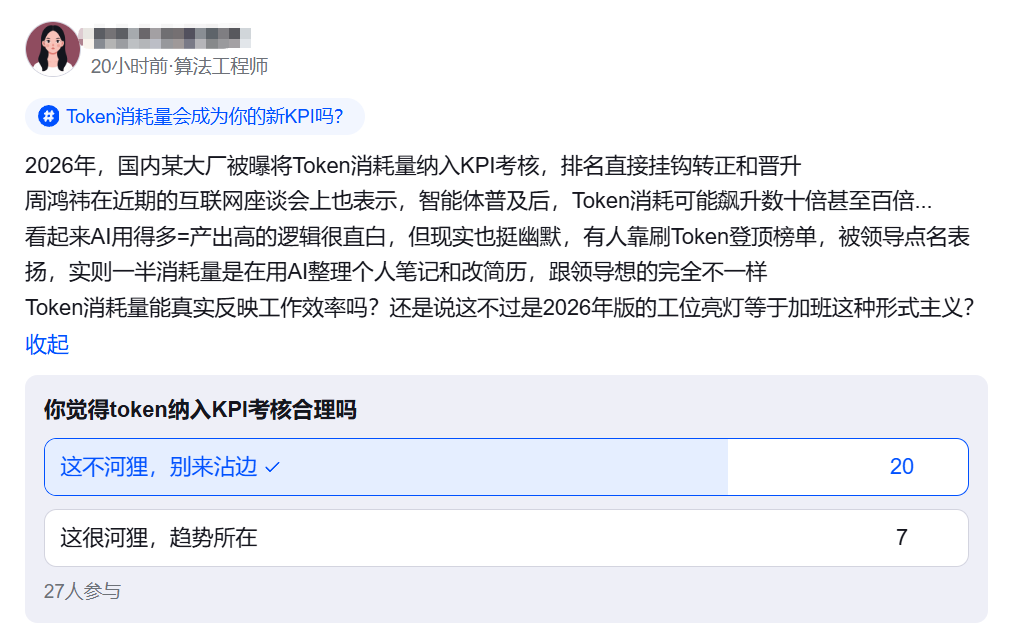Click the line "Token消耗量能真实反映工作效率吗"
The width and height of the screenshot is (1020, 636).
[x=500, y=308]
